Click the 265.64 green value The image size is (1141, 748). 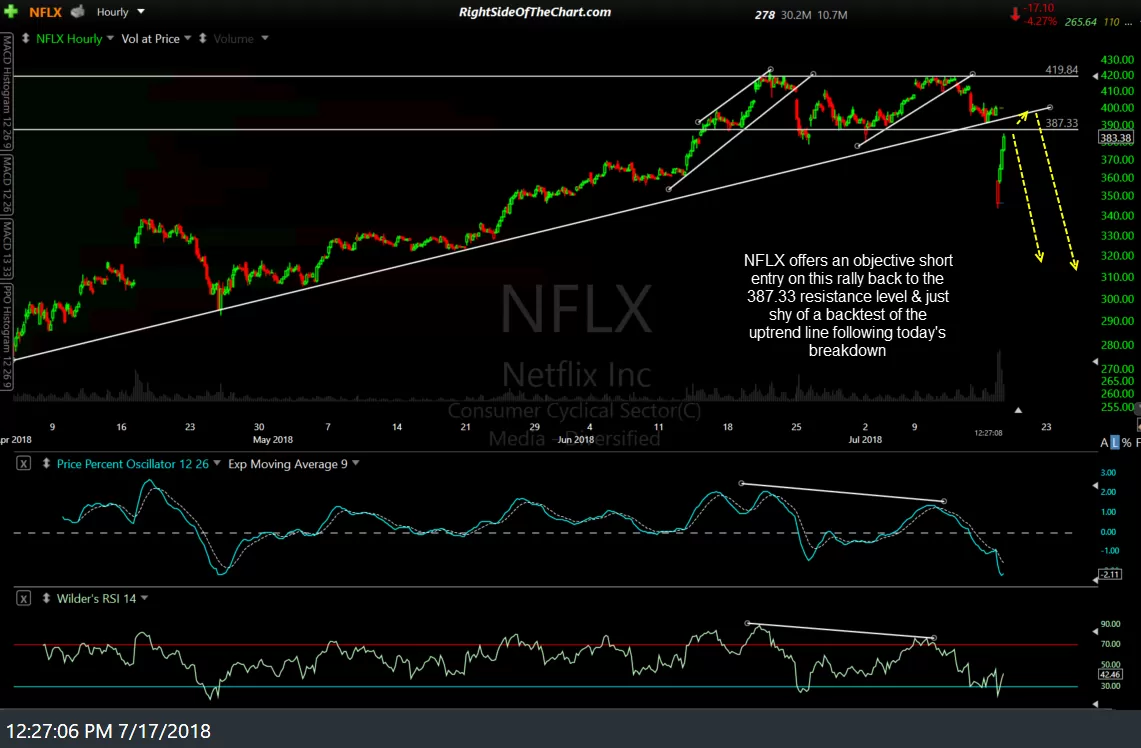coord(1081,22)
